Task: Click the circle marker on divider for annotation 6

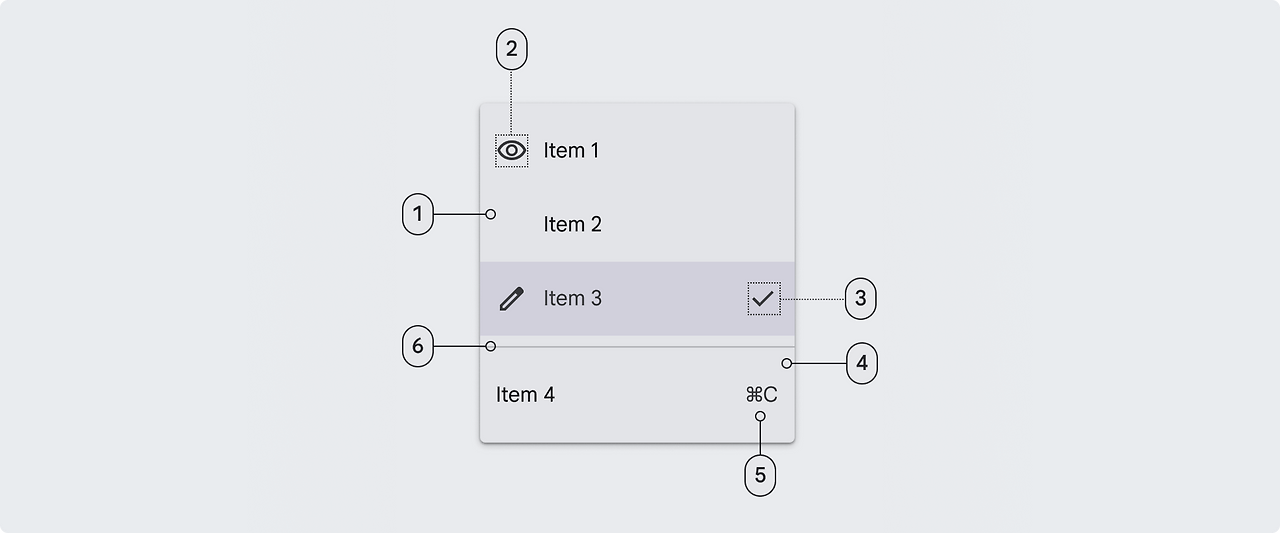Action: tap(490, 347)
